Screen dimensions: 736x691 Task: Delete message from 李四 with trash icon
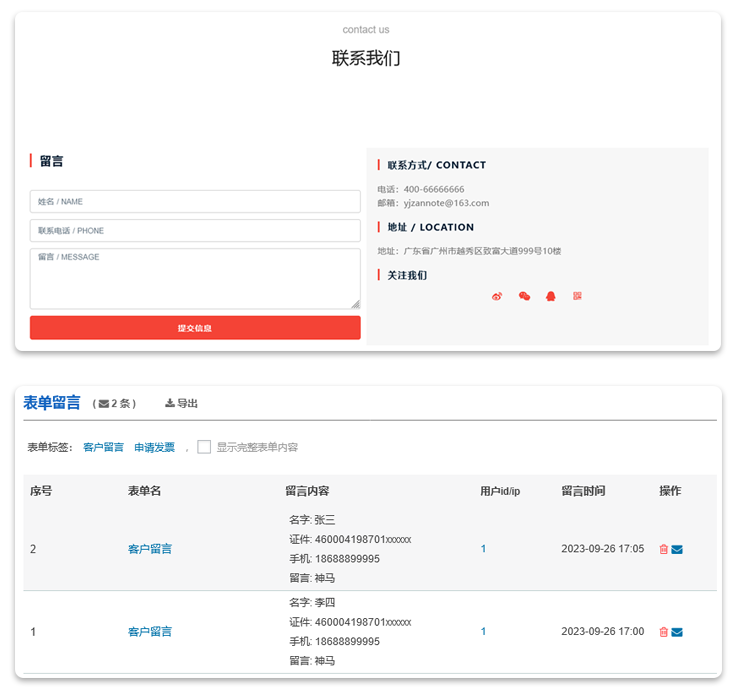663,632
